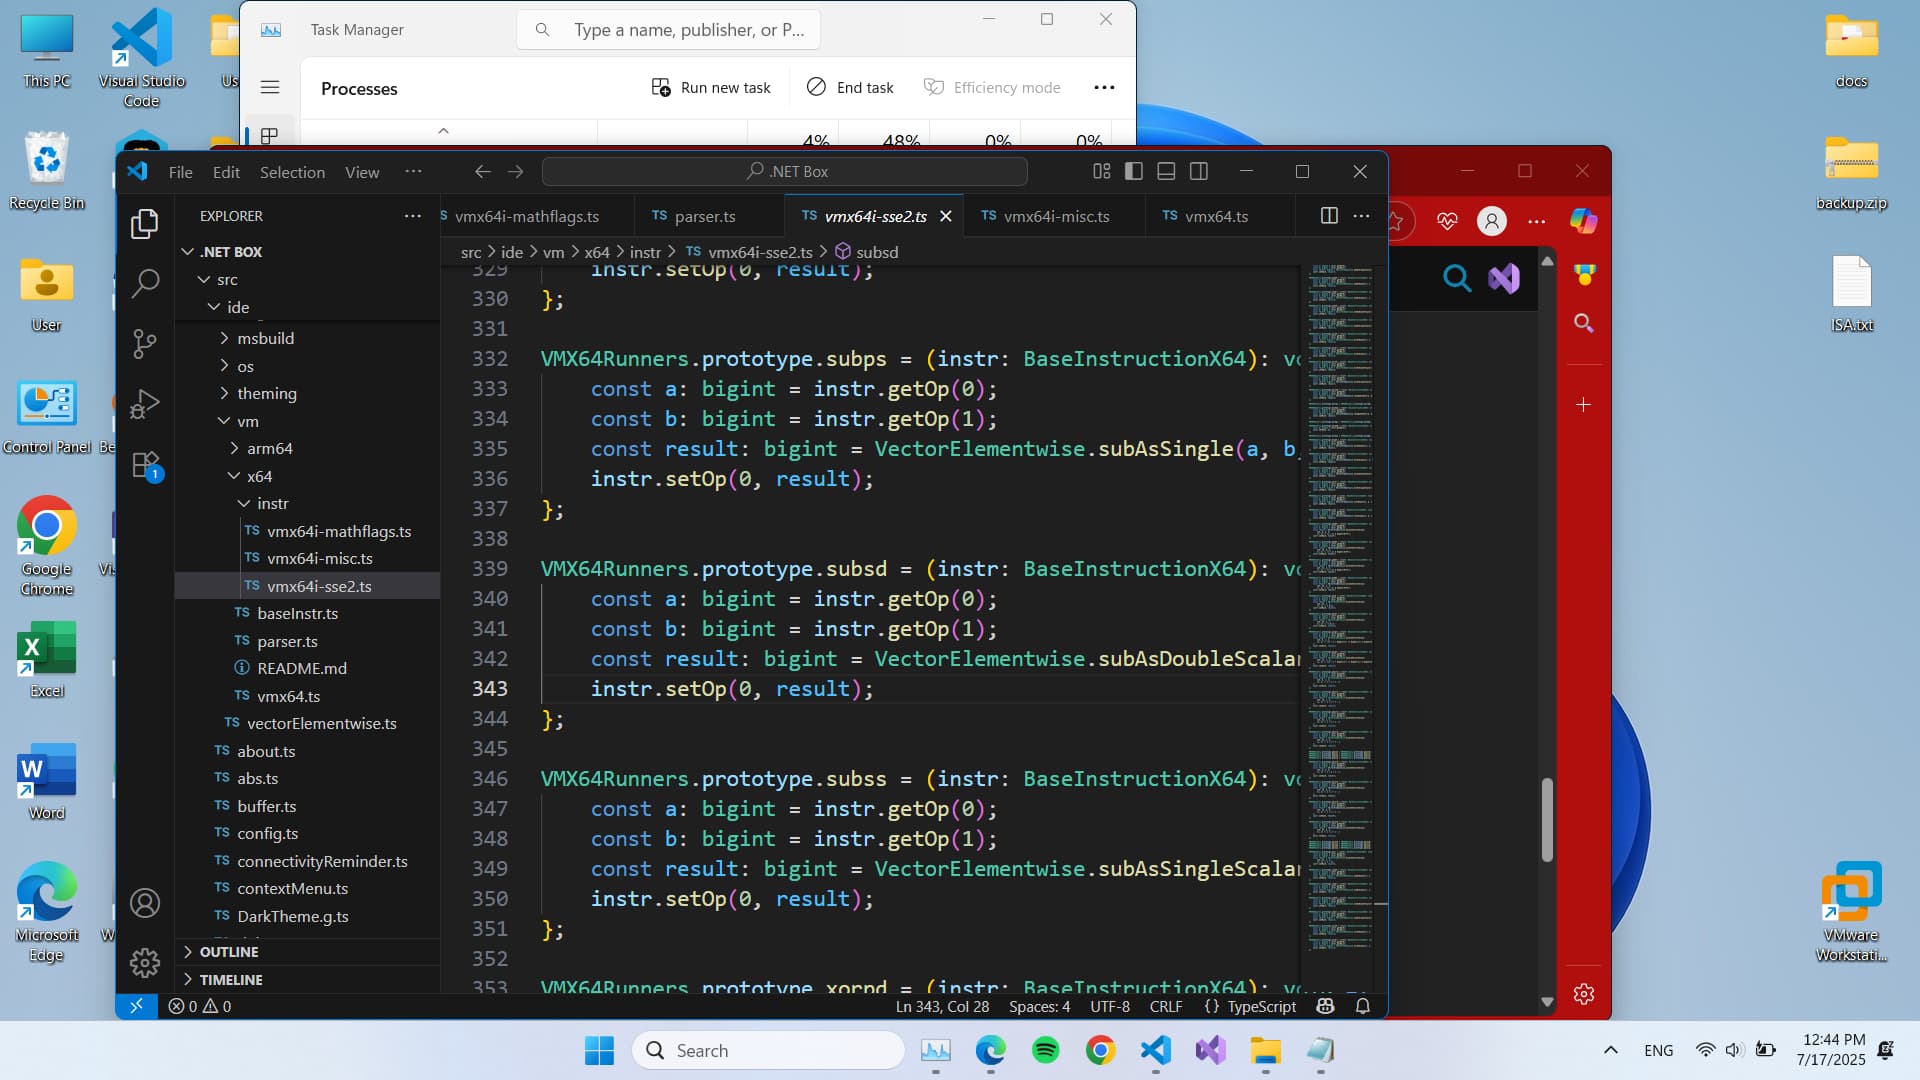
Task: Expand the OUTLINE section
Action: point(307,952)
